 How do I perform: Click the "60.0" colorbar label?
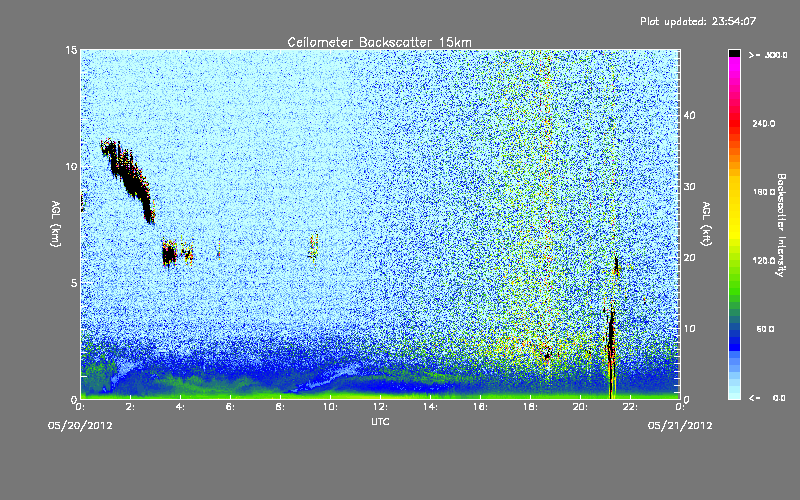pyautogui.click(x=765, y=329)
